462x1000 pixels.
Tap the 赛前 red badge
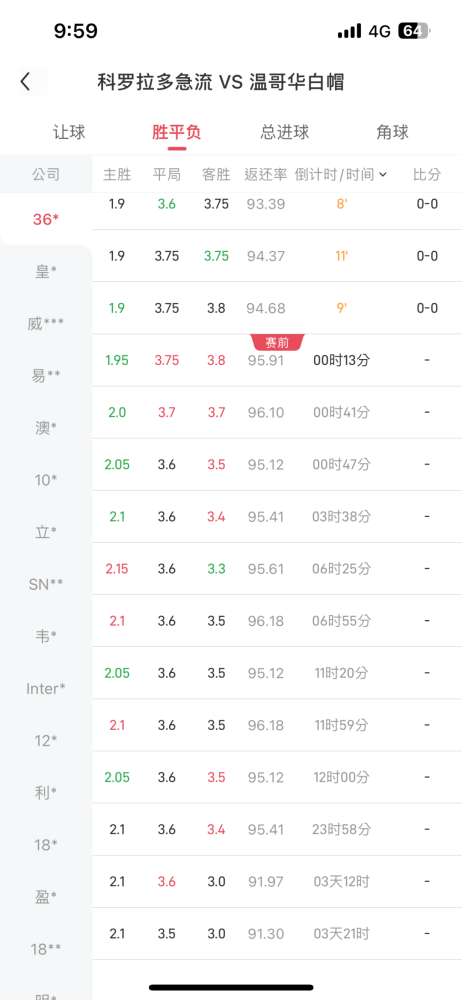(x=276, y=342)
